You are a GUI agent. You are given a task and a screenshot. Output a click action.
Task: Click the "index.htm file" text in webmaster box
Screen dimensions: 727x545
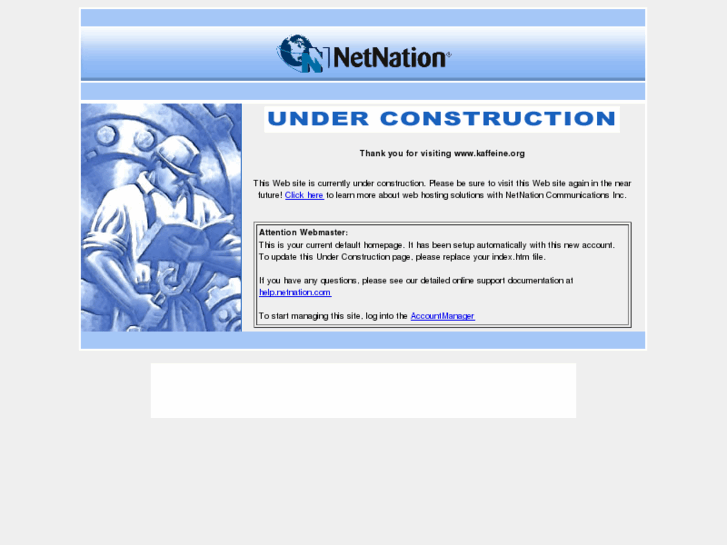[x=518, y=257]
